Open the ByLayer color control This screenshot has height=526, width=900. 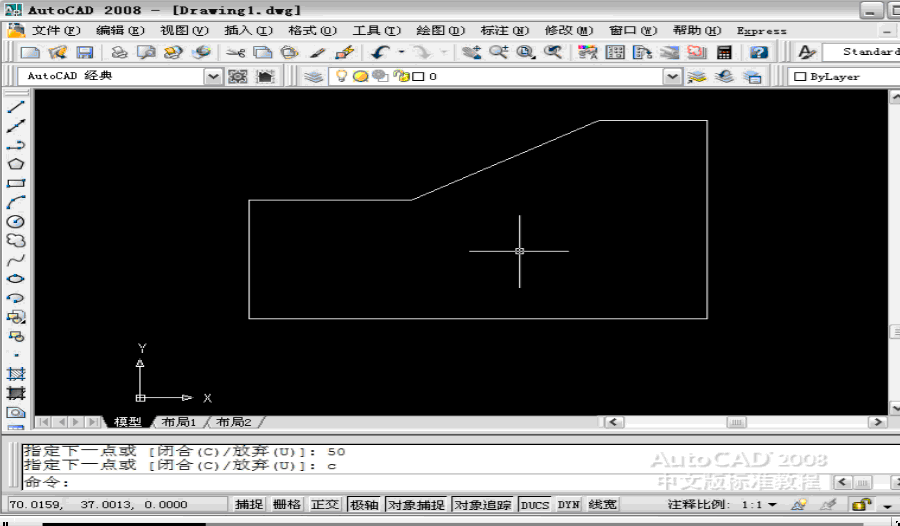(x=840, y=77)
